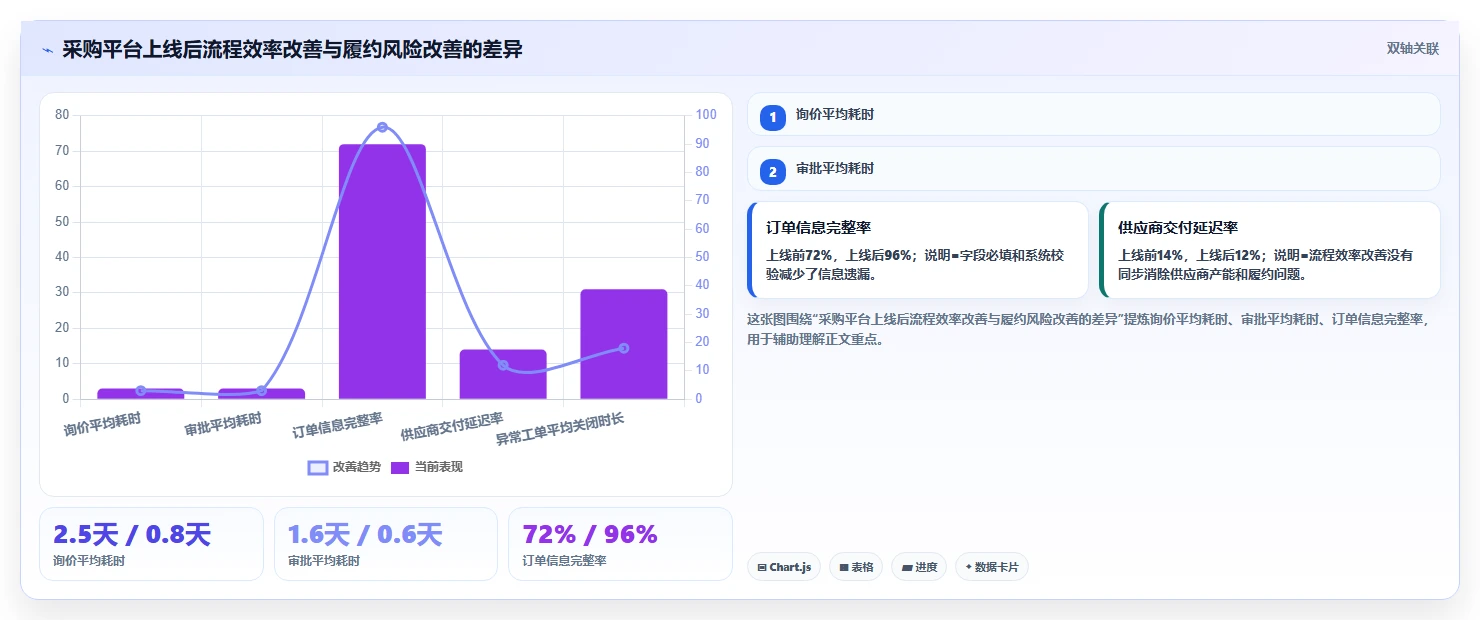
Task: Click the 订单信息完整率 detail card heading
Action: 818,228
